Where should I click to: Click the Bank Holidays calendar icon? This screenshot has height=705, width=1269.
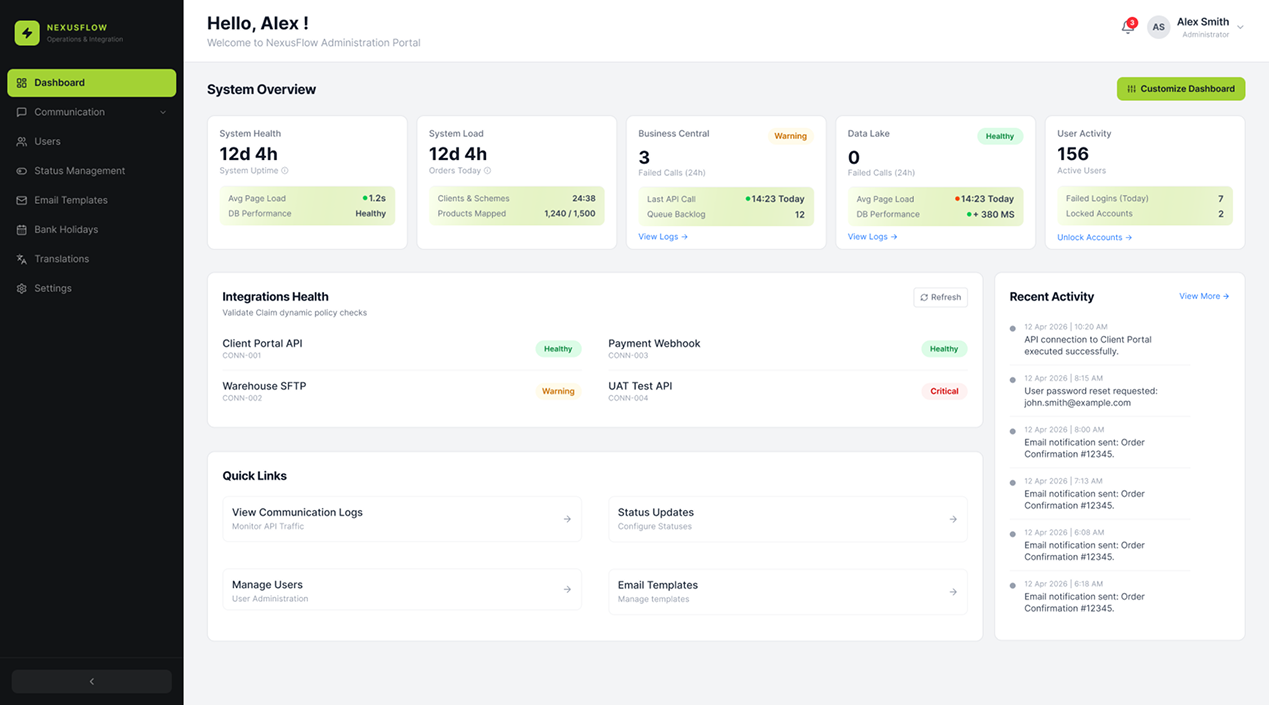(22, 230)
